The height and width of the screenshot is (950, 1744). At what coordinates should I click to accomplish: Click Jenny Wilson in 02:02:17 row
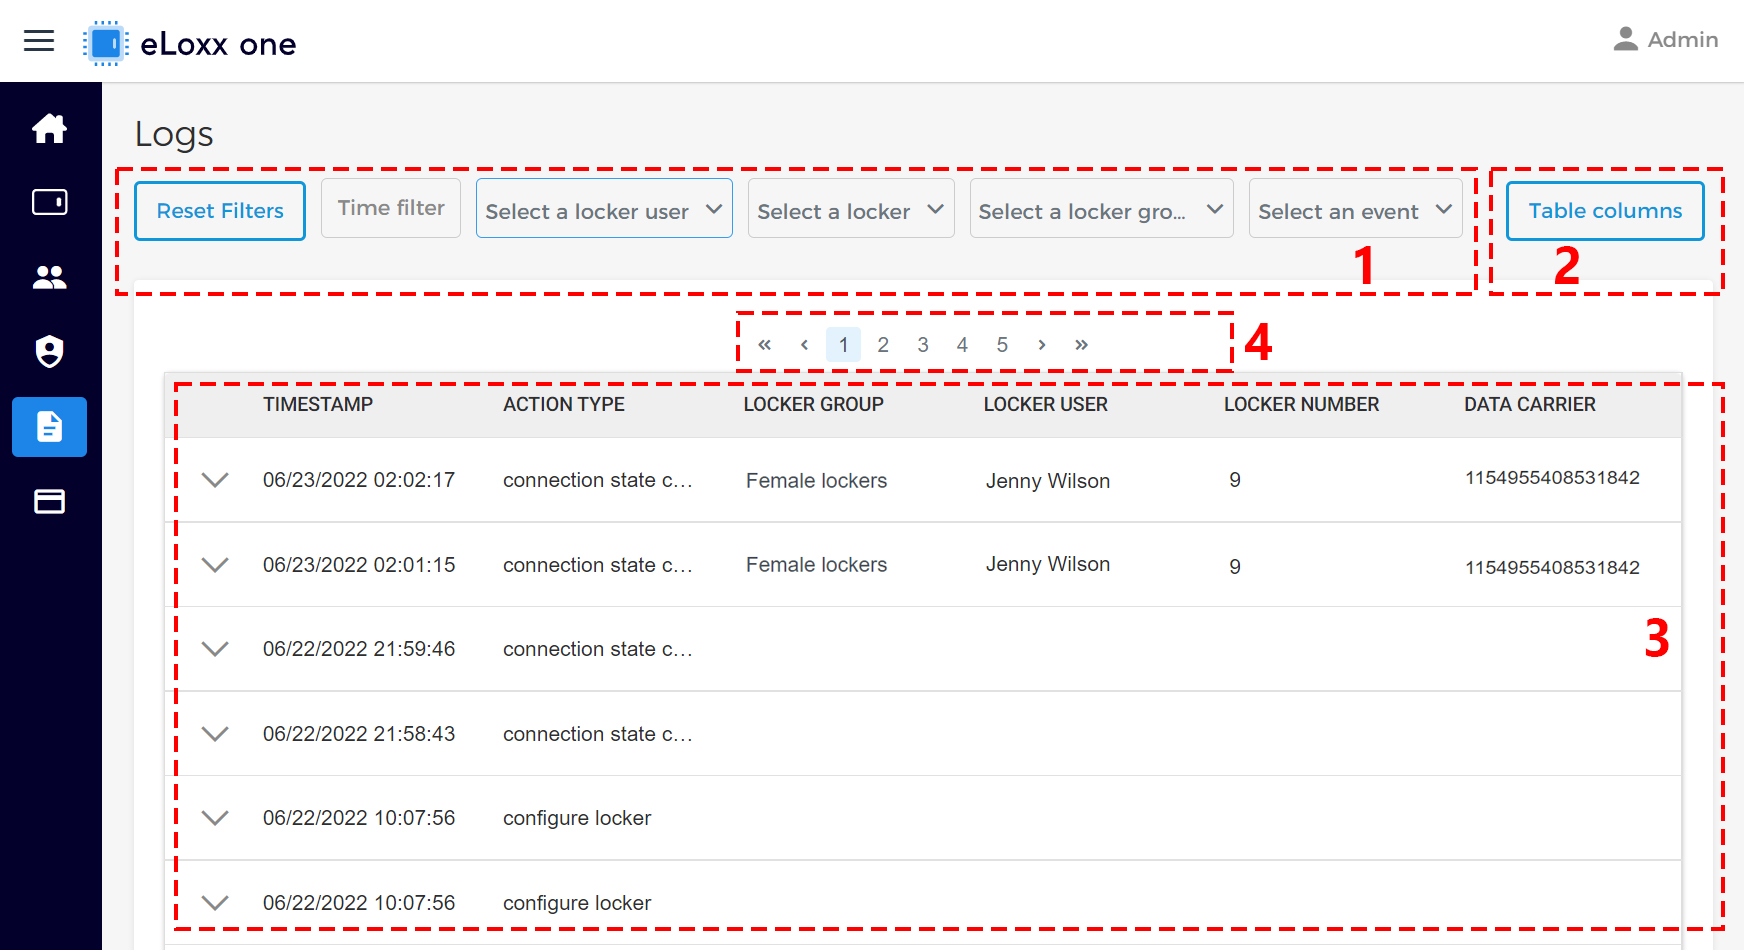[x=1048, y=481]
